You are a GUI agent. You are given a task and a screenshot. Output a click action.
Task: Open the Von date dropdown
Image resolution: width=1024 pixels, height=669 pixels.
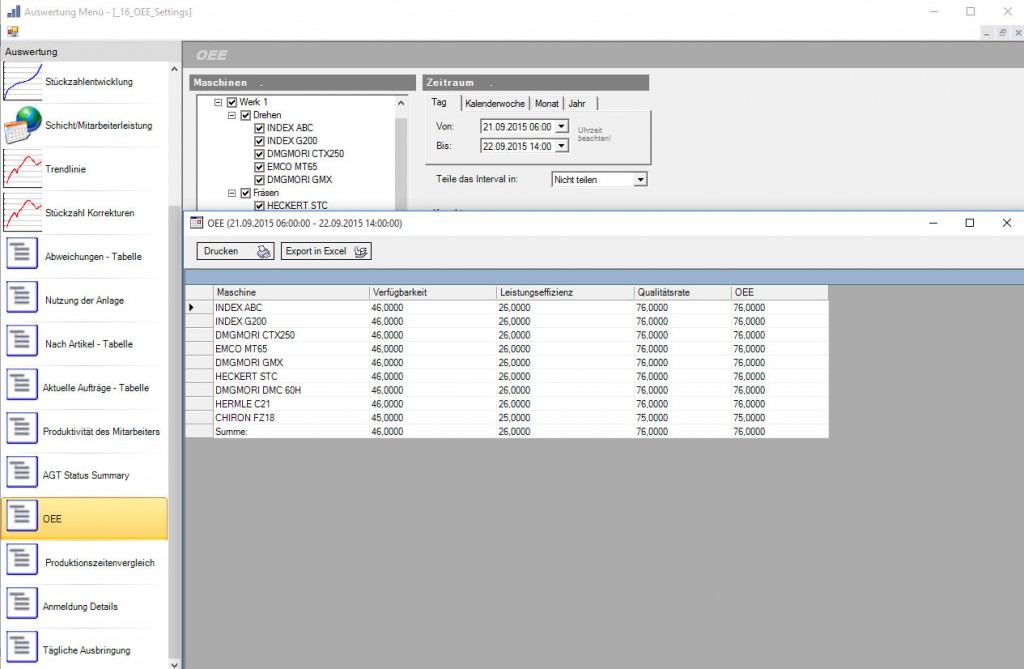(561, 127)
